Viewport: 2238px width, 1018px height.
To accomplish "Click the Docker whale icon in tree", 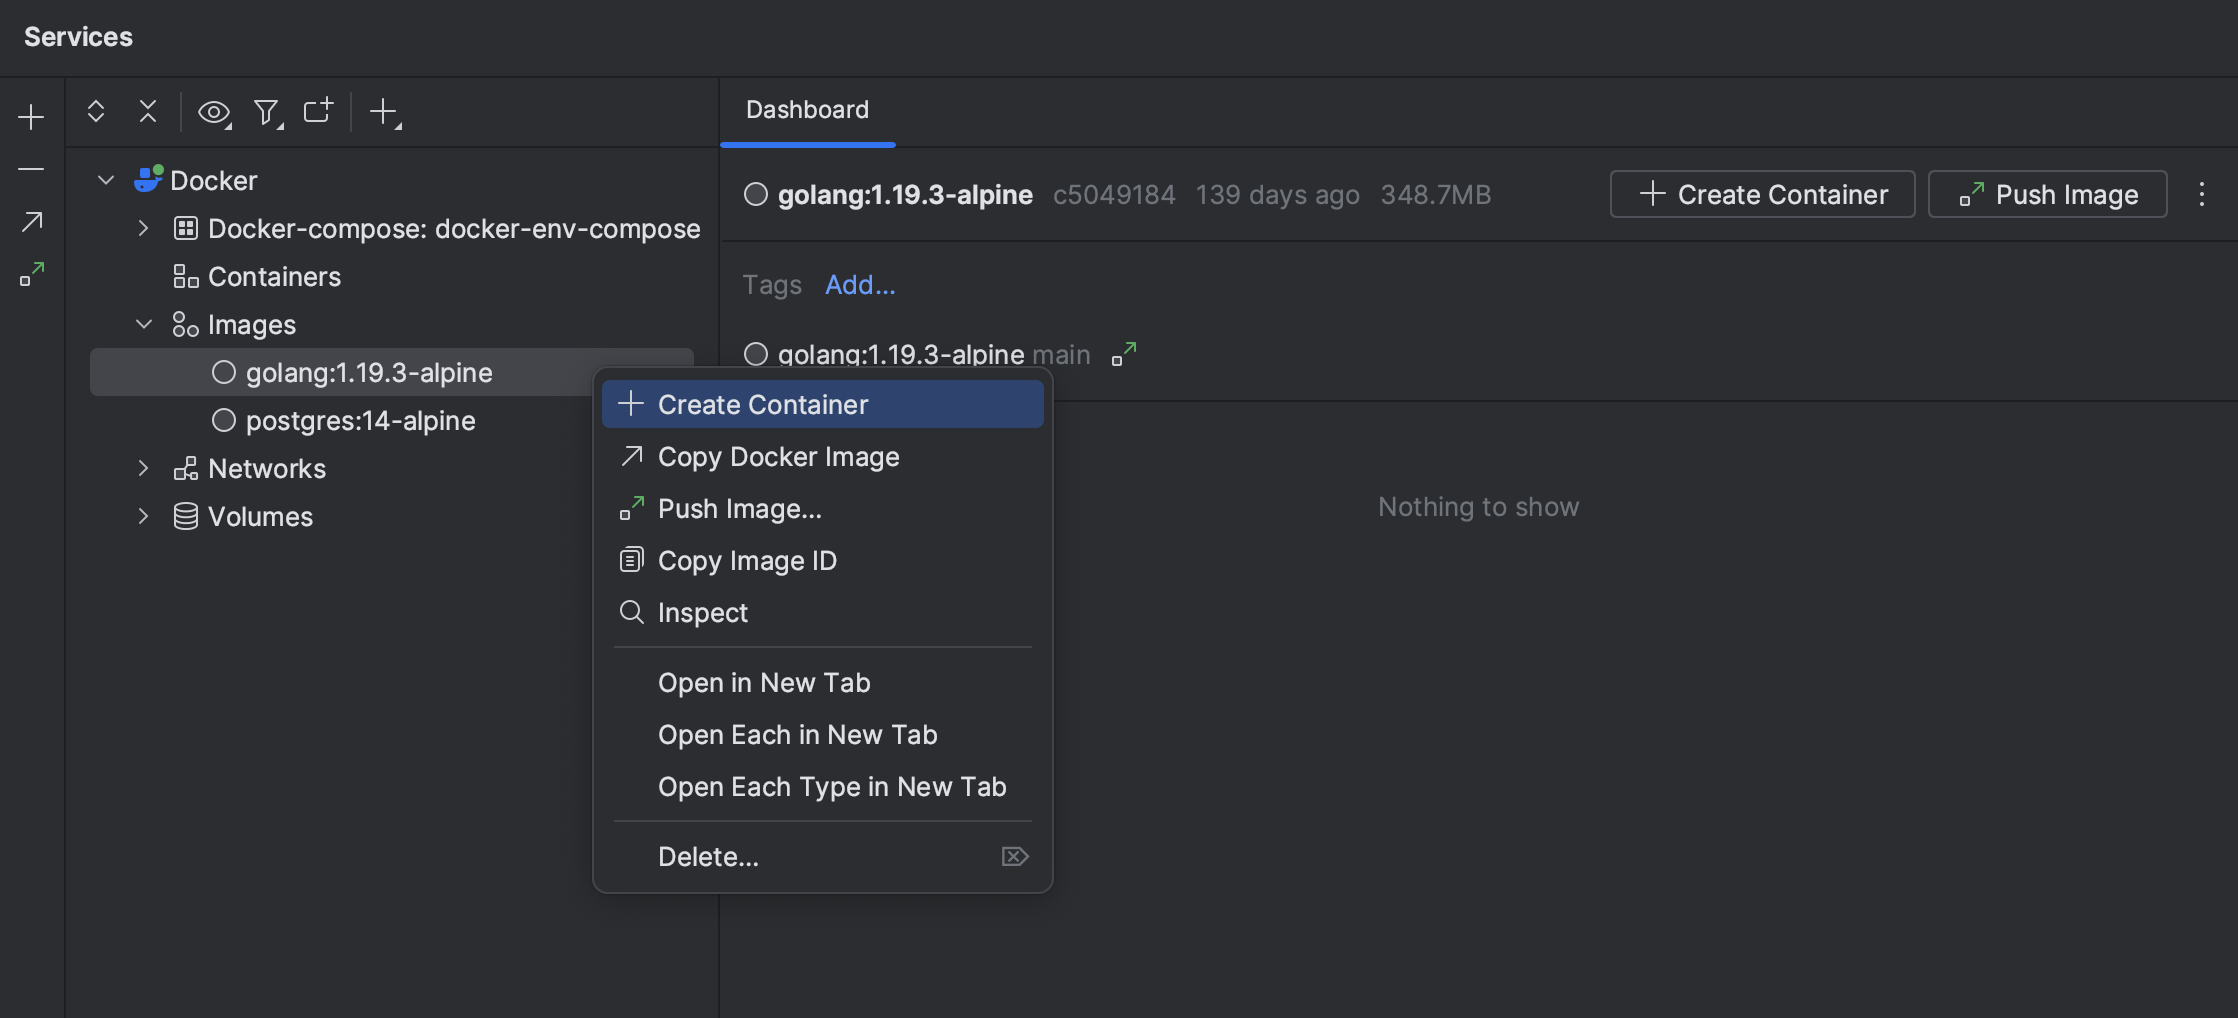I will [148, 179].
